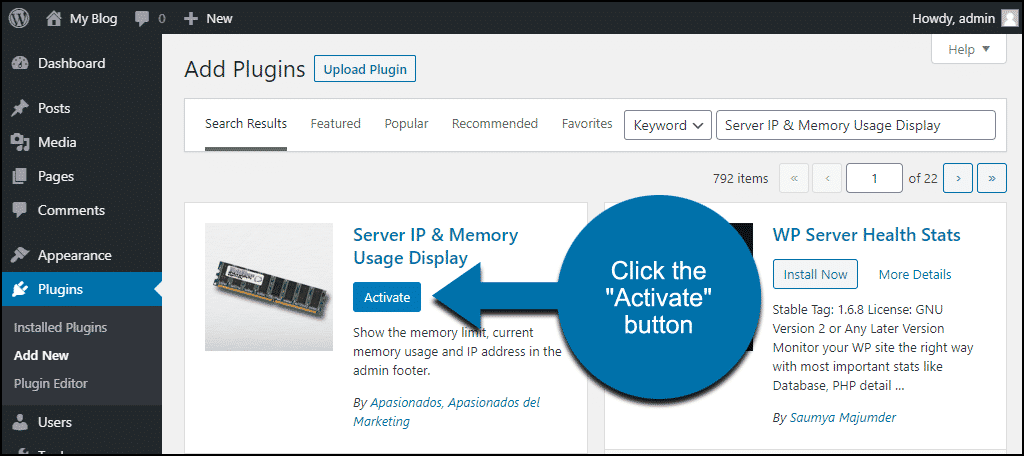Click the Users person icon
This screenshot has height=456, width=1024.
[x=20, y=423]
